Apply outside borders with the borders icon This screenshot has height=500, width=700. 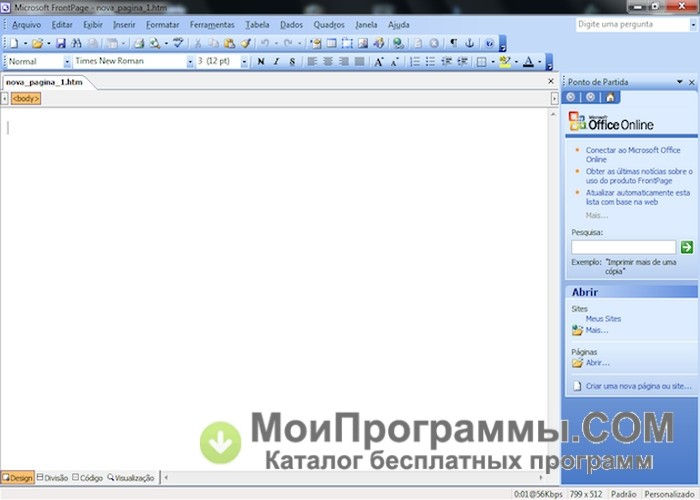click(x=482, y=62)
